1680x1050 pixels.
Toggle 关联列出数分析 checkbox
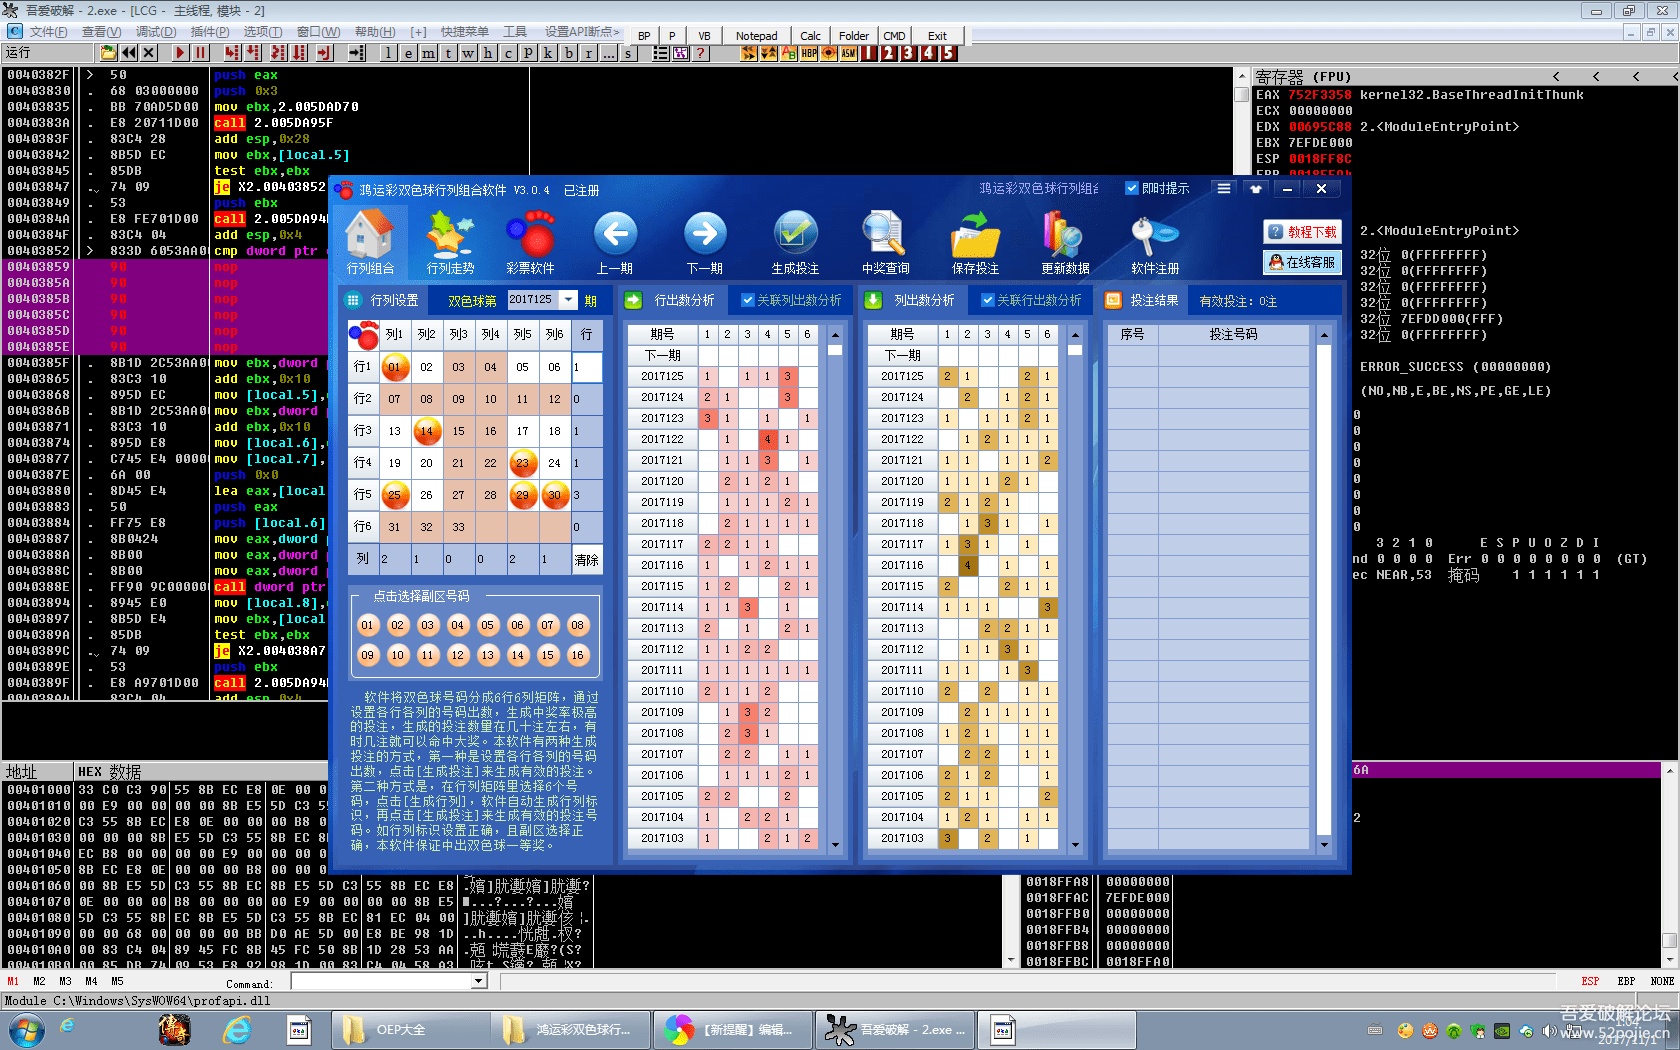pos(748,300)
